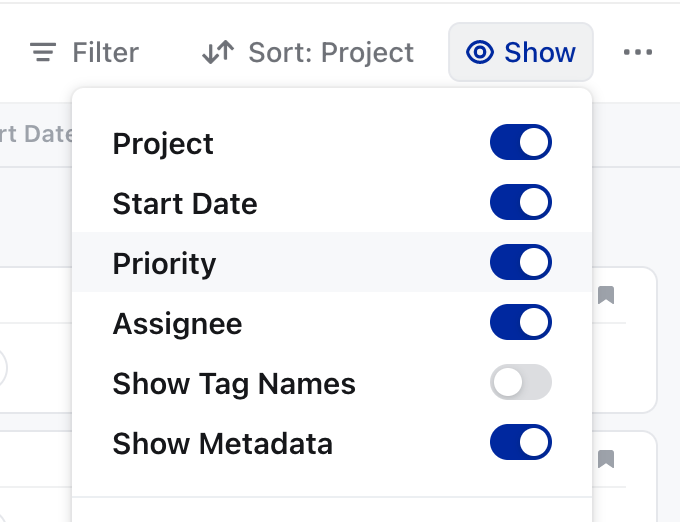Click the sort arrows icon
This screenshot has width=680, height=522.
coord(218,52)
